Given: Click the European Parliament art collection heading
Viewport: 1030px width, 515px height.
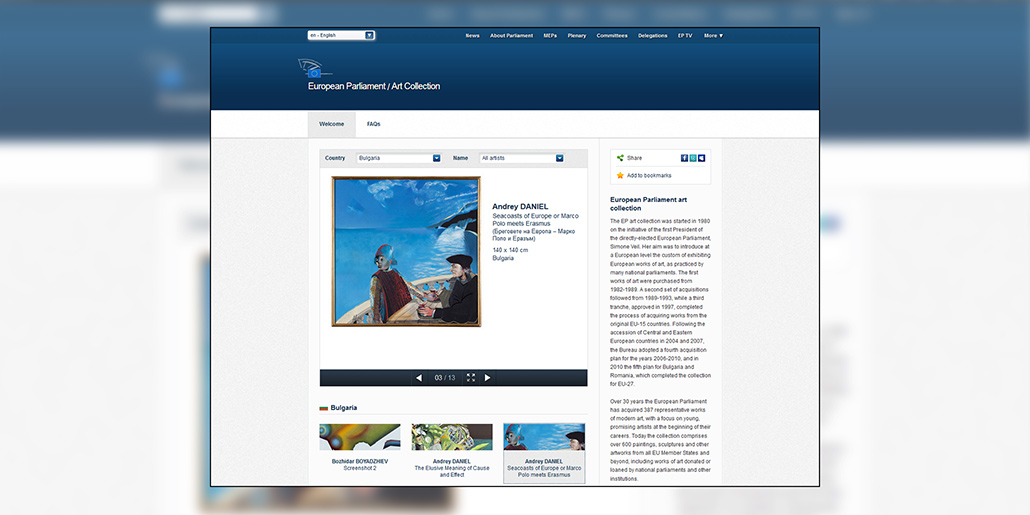Looking at the screenshot, I should tap(648, 204).
